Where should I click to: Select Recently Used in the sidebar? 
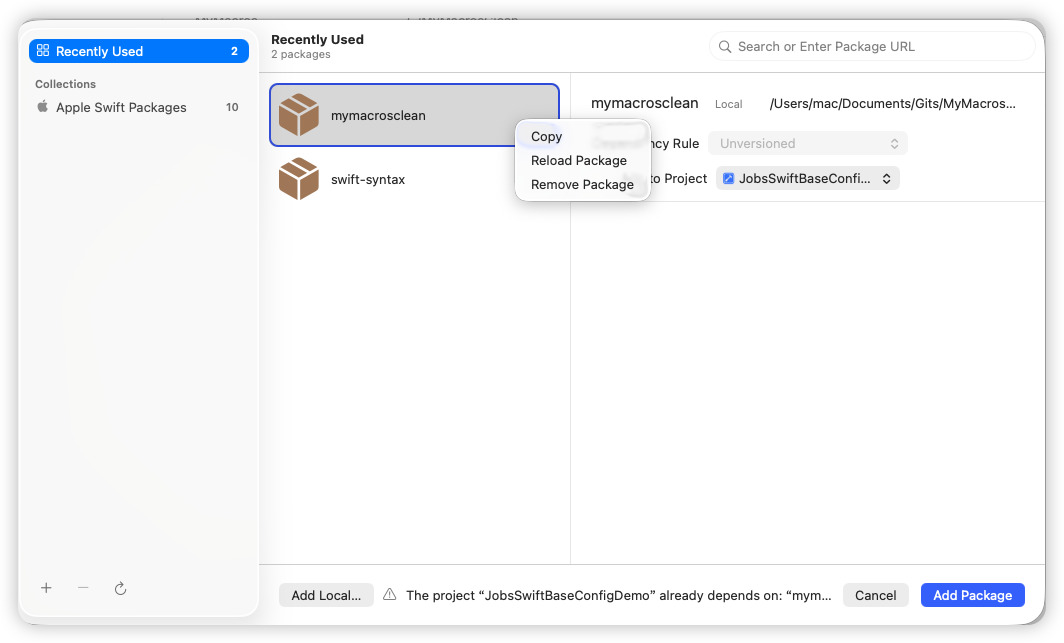point(138,51)
